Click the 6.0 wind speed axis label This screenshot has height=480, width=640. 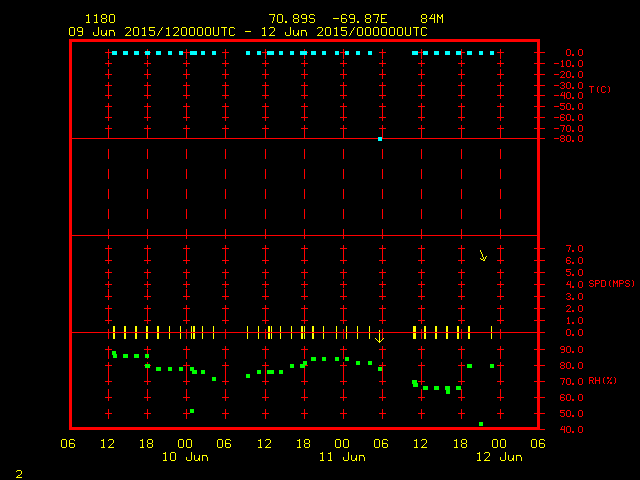(574, 260)
